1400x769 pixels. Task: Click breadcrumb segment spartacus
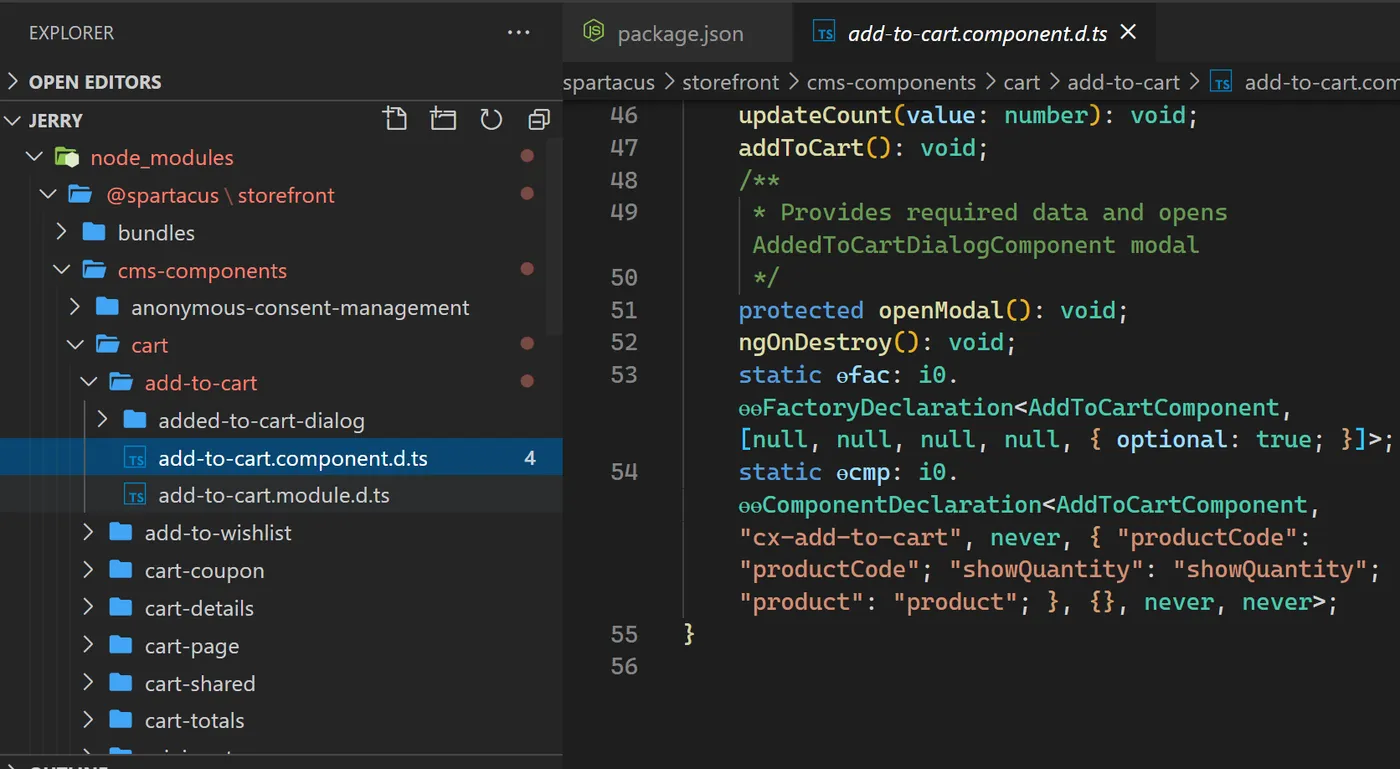609,82
